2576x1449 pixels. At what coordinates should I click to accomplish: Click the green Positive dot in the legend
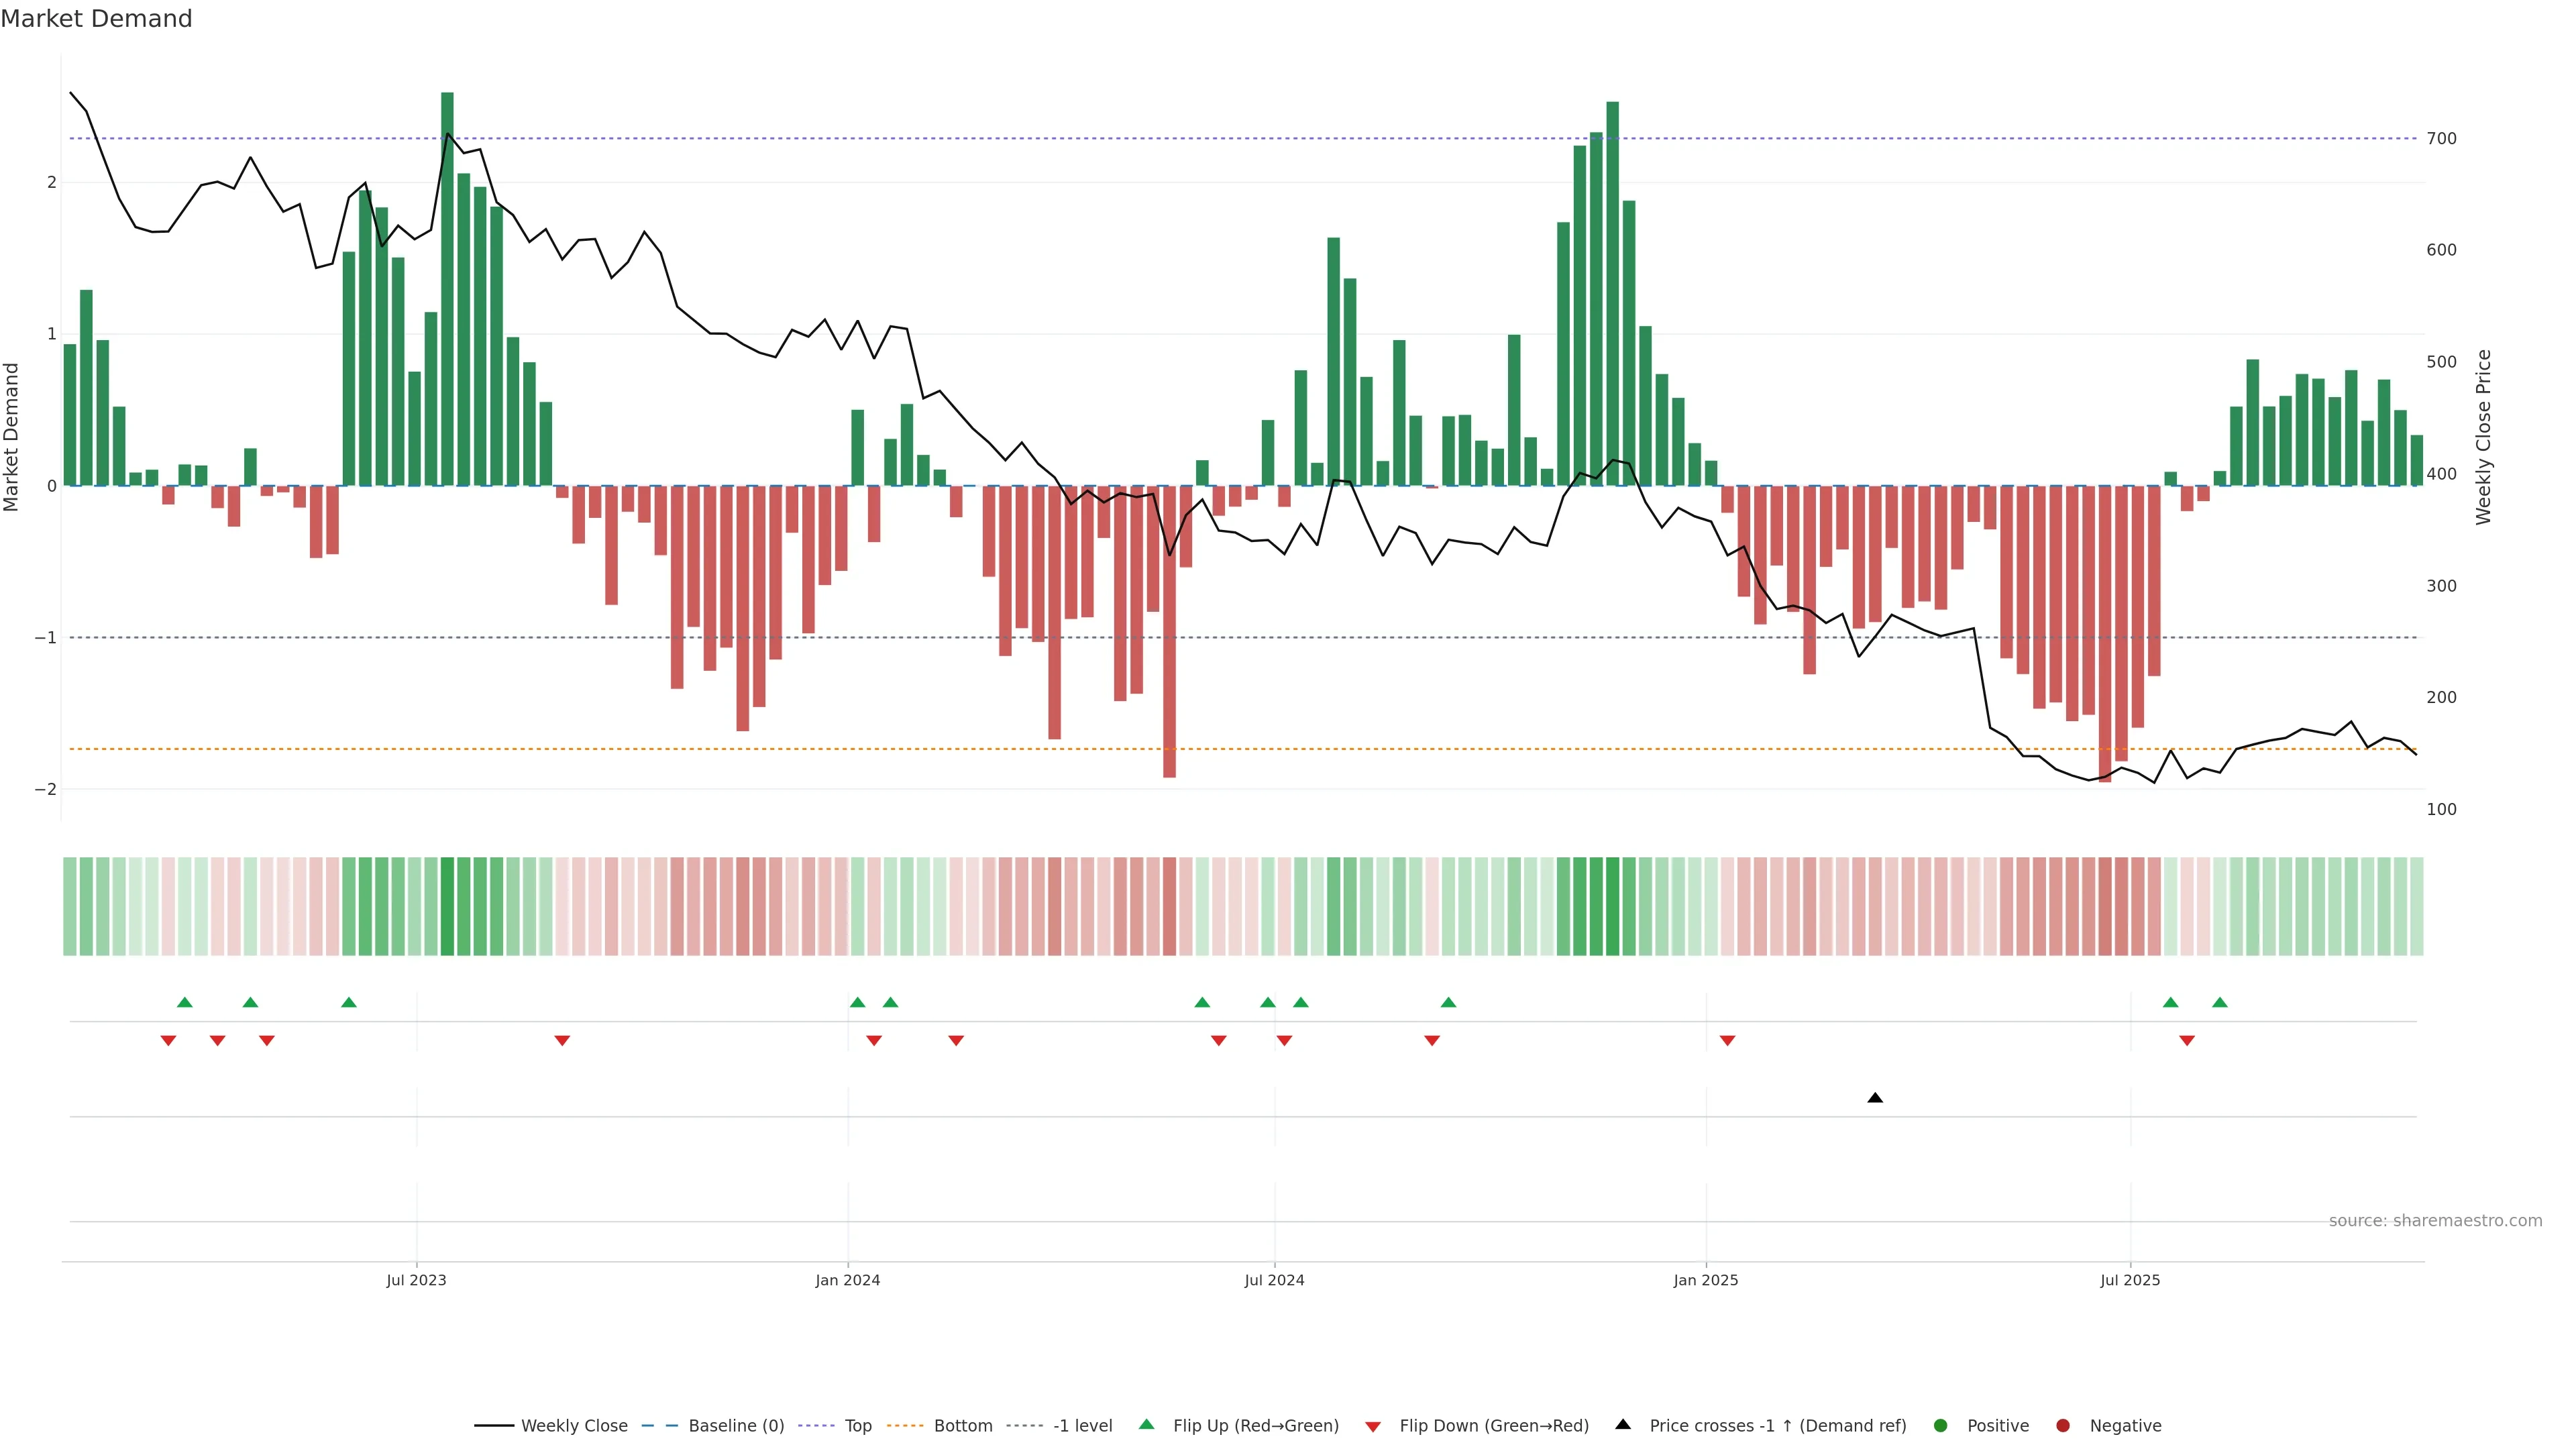[x=1941, y=1426]
